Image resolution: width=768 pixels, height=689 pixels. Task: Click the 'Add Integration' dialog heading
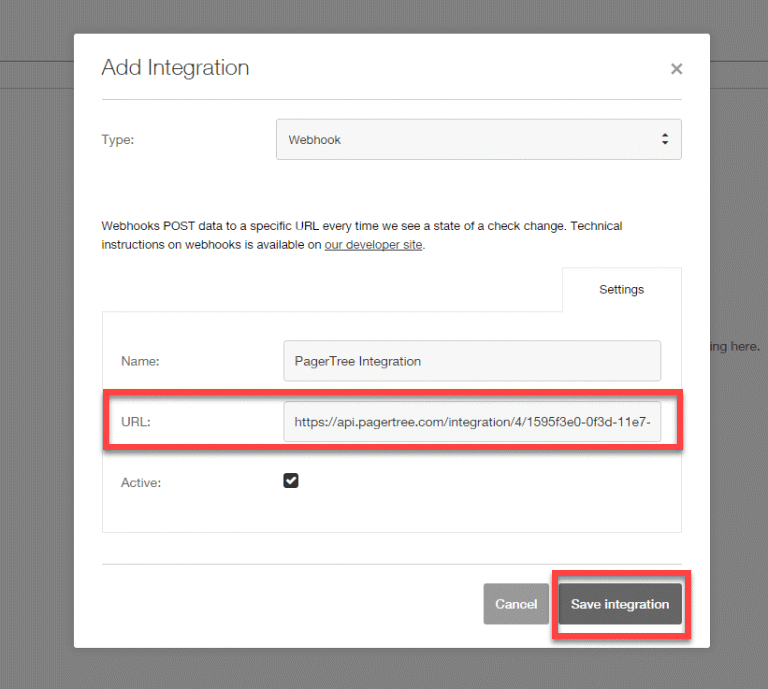(x=175, y=68)
